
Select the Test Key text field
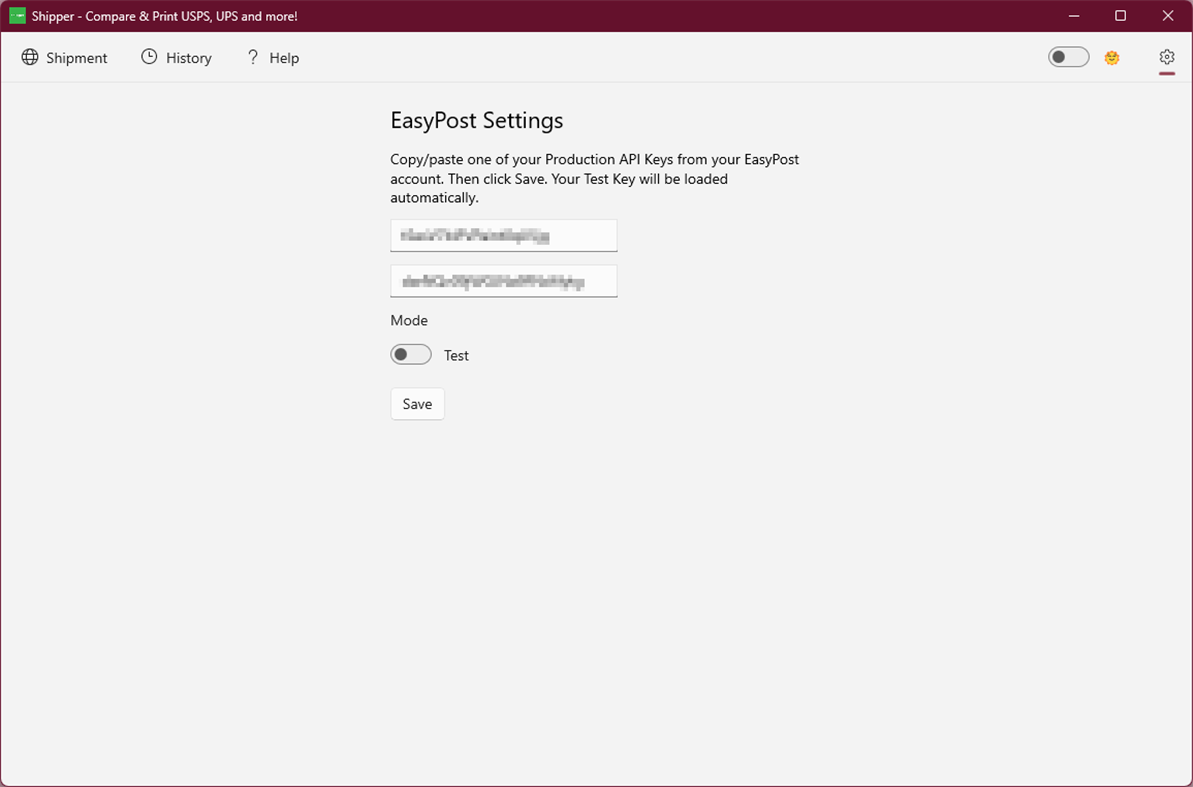[503, 280]
